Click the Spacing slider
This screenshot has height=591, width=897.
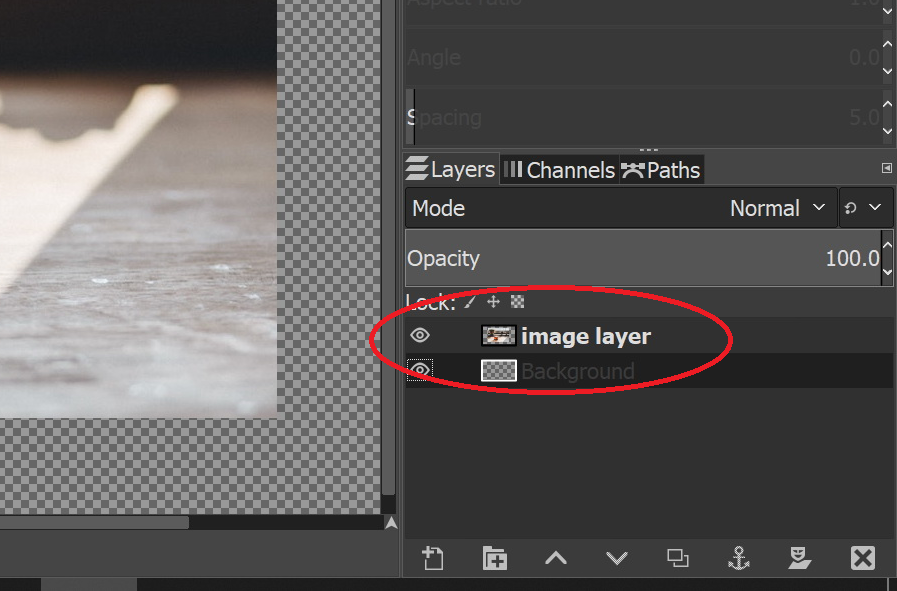[x=644, y=117]
